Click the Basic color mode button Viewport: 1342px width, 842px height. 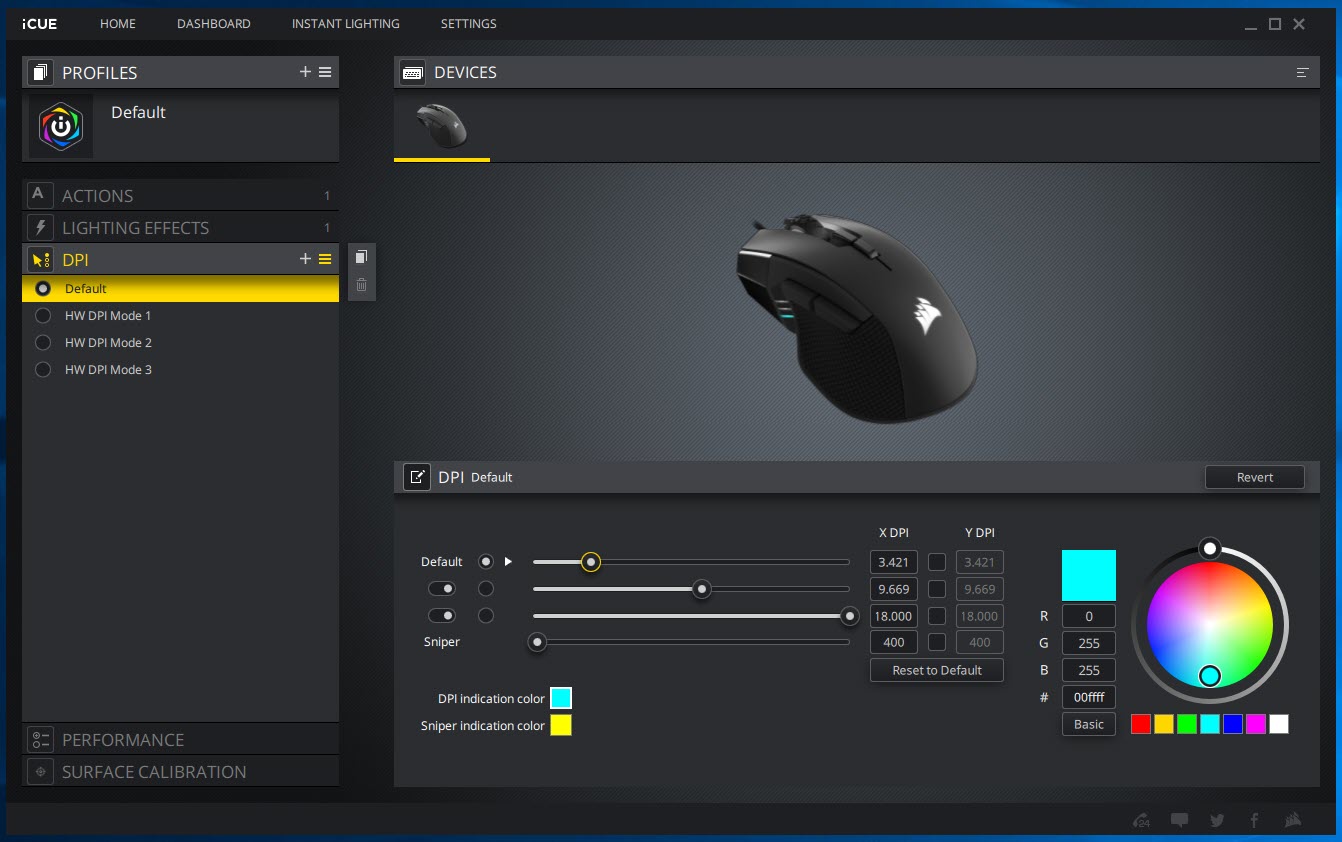(1089, 724)
